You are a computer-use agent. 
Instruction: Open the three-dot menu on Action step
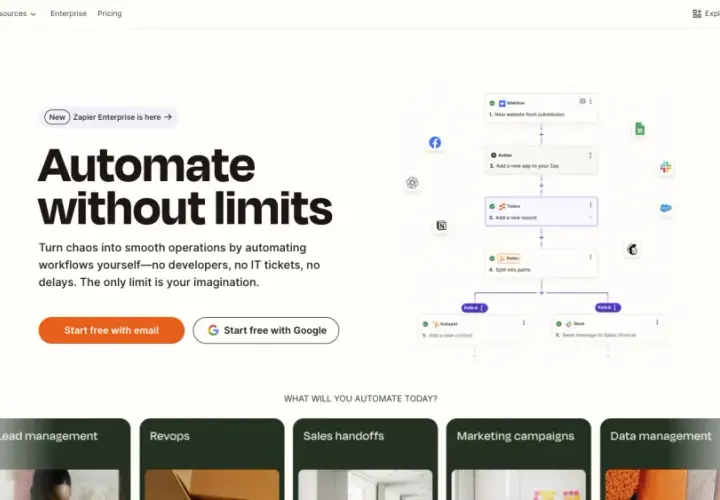point(591,155)
